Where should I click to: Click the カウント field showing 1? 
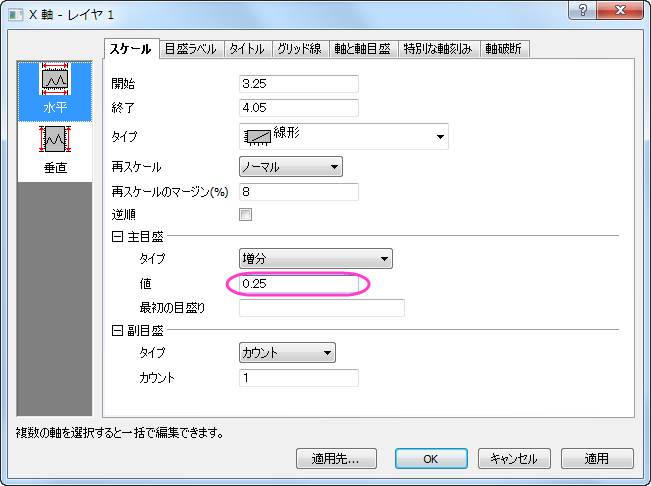pos(299,378)
